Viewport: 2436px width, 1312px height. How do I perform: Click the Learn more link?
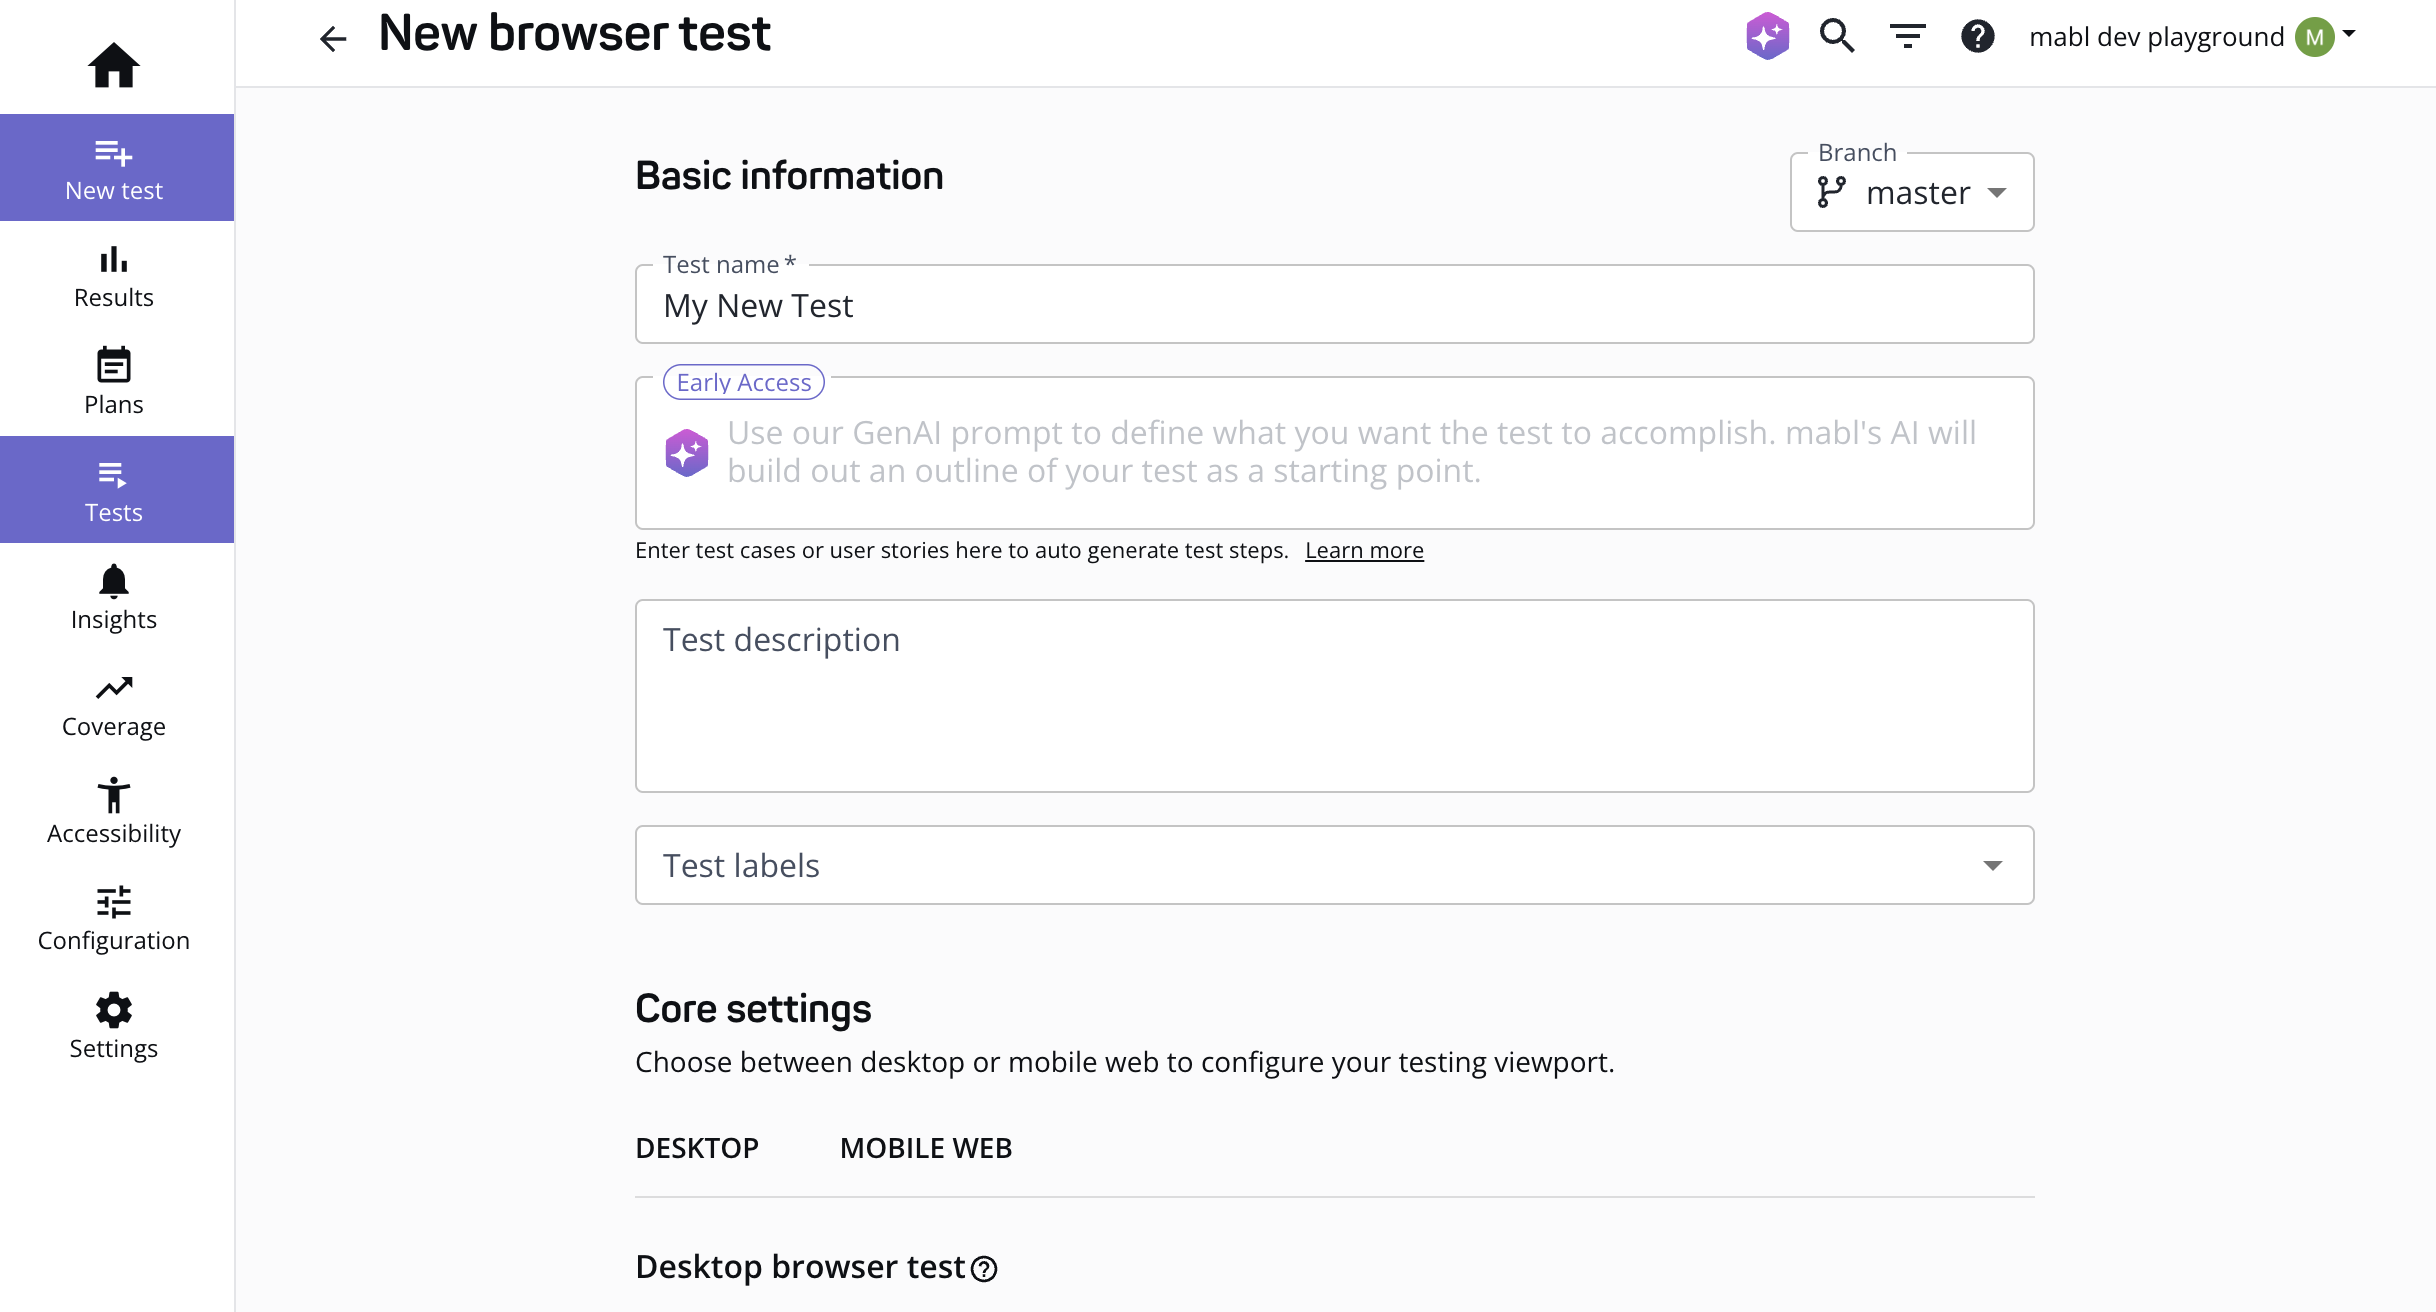tap(1364, 550)
